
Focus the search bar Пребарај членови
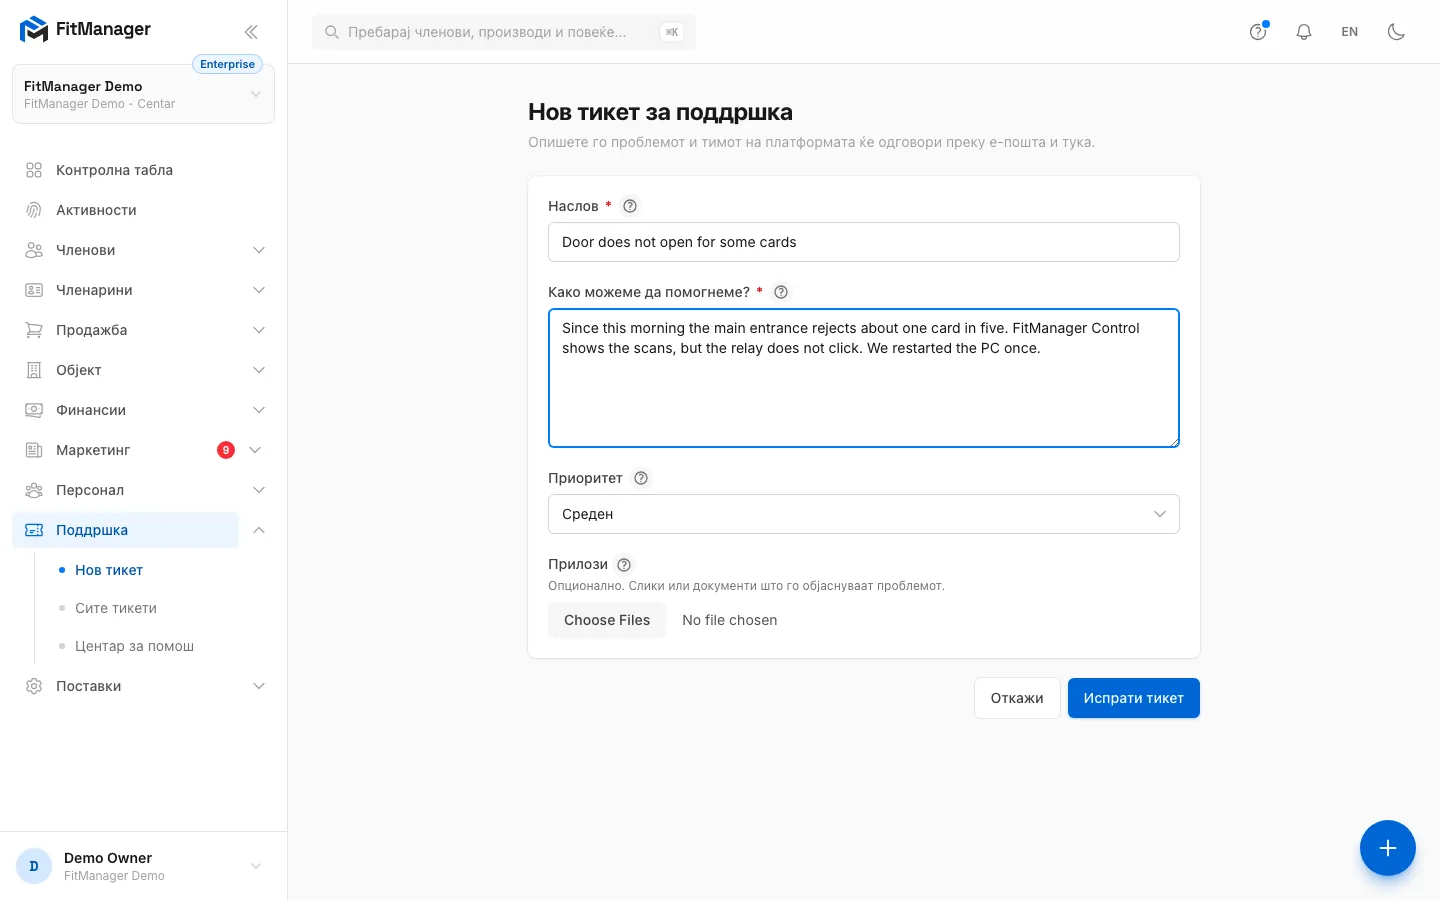pos(504,32)
